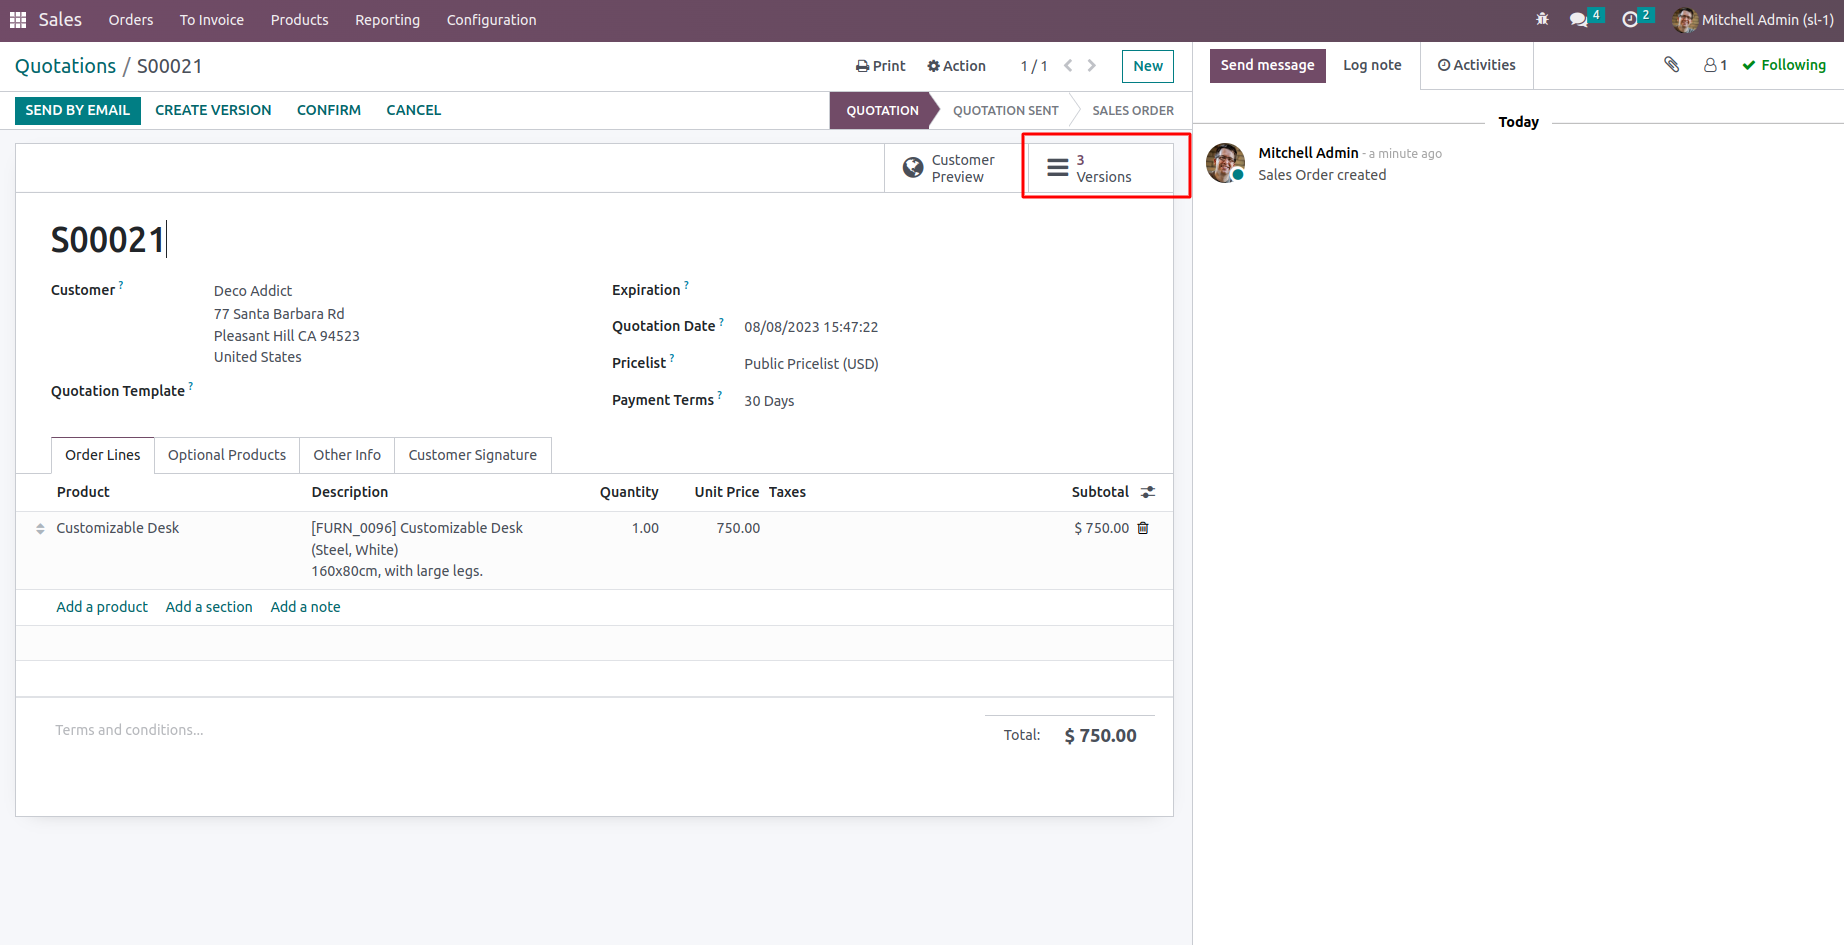Open the Customer field Deco Addict
The image size is (1844, 945).
coord(253,291)
